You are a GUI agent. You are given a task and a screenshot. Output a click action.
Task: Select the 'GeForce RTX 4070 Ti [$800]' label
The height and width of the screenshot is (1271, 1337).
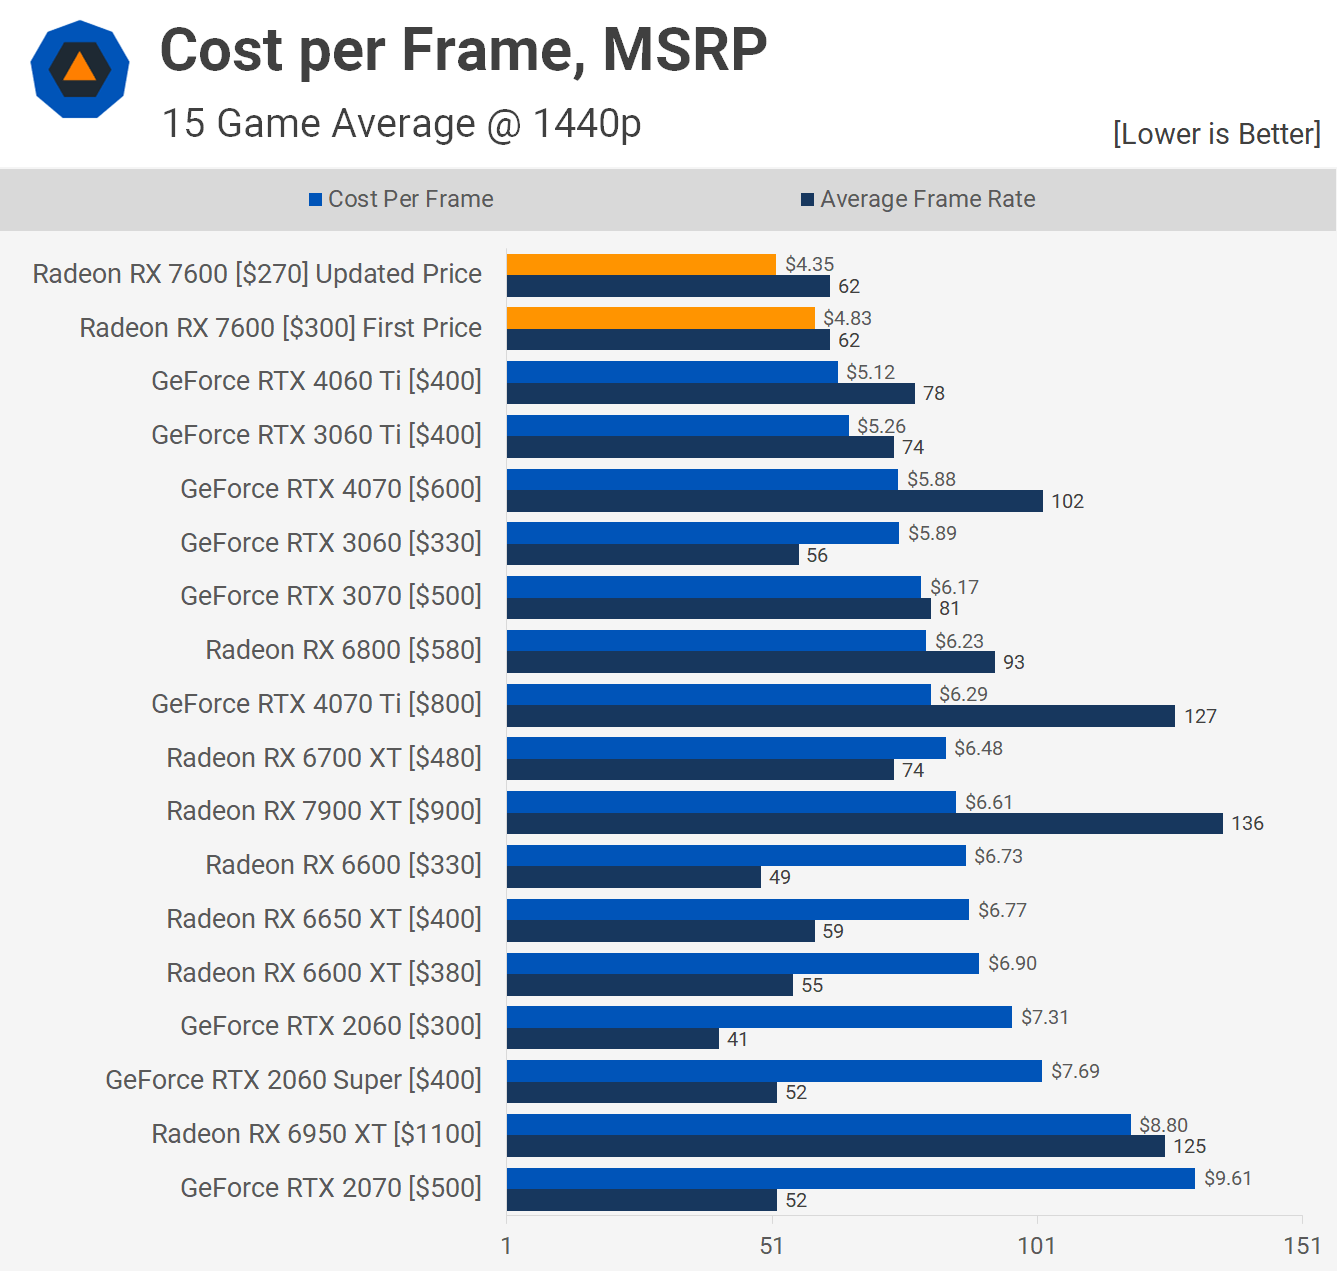coord(316,704)
